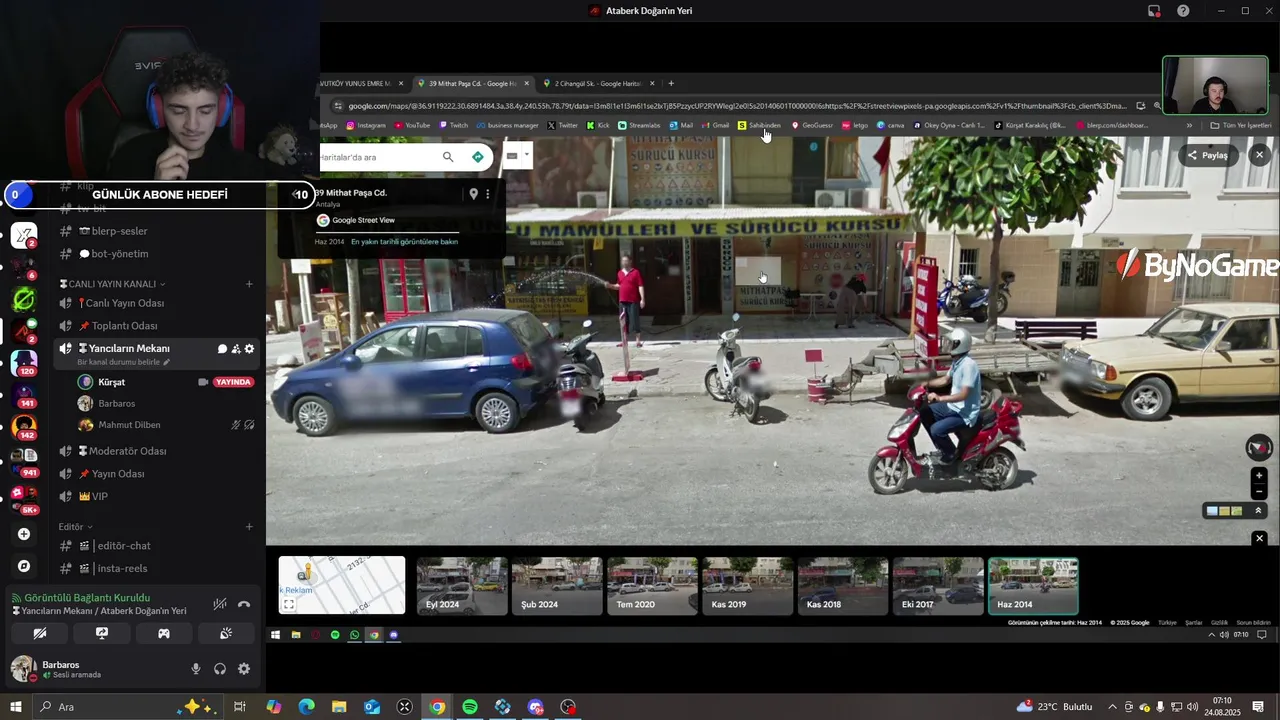1280x720 pixels.
Task: Click the Google Maps URL address bar
Action: (x=737, y=106)
